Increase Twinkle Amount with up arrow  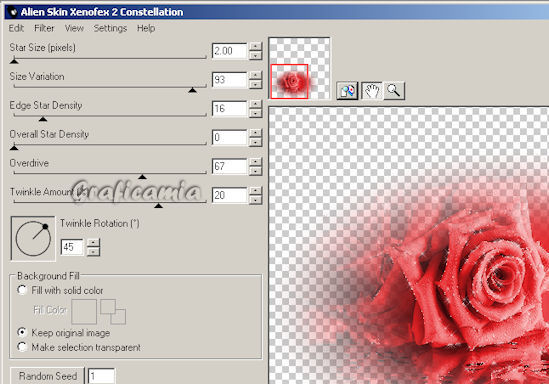pyautogui.click(x=256, y=190)
